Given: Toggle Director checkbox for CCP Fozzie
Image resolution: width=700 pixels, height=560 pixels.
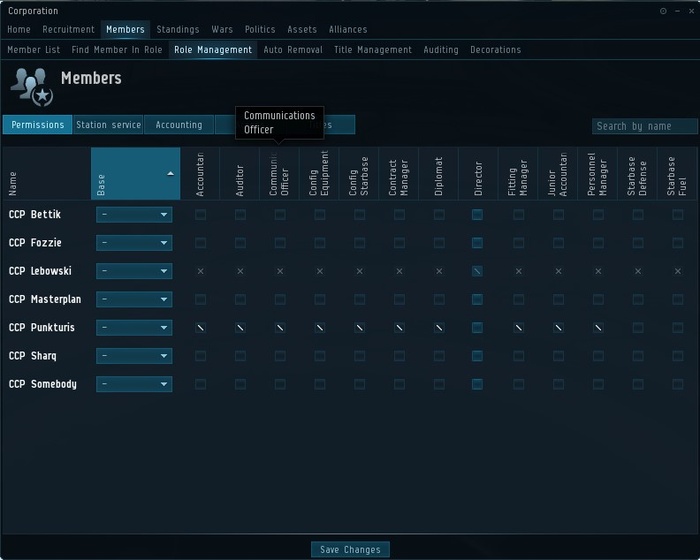Looking at the screenshot, I should pos(477,243).
